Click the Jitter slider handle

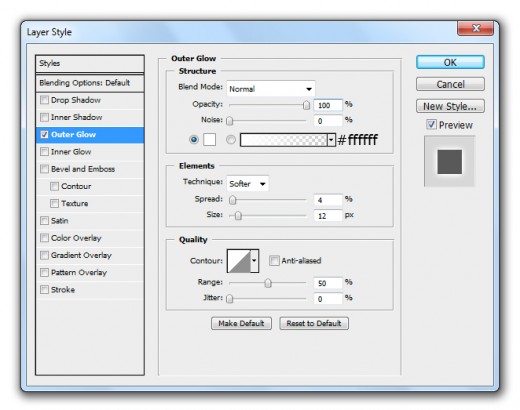[x=230, y=299]
